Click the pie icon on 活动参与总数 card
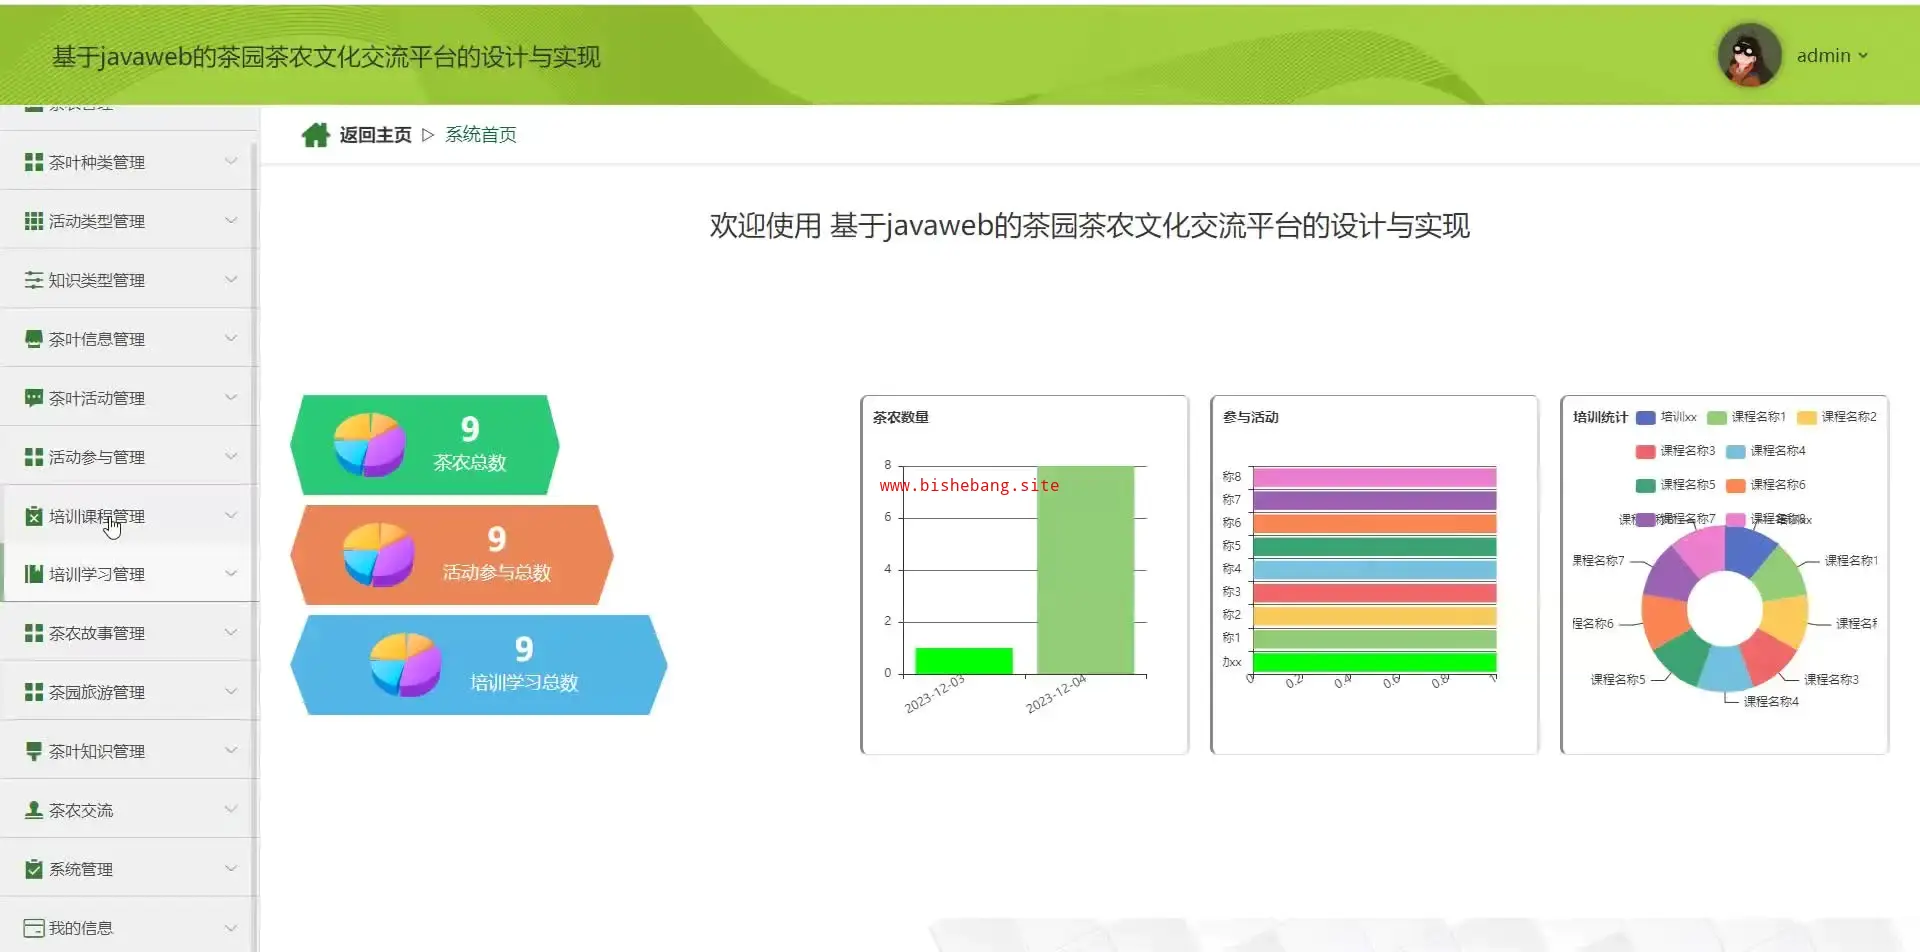1920x952 pixels. point(378,554)
